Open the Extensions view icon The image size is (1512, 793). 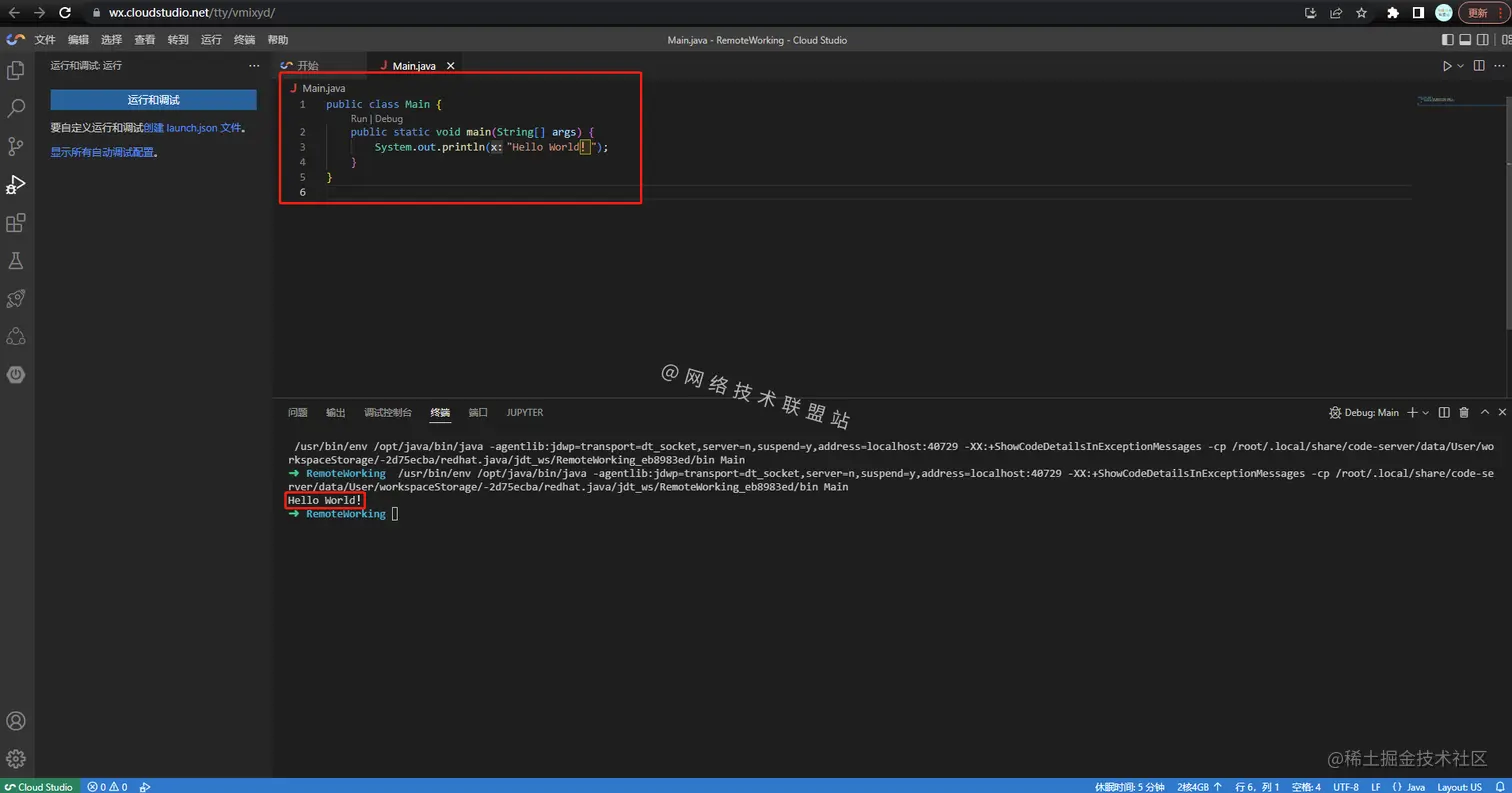point(15,223)
